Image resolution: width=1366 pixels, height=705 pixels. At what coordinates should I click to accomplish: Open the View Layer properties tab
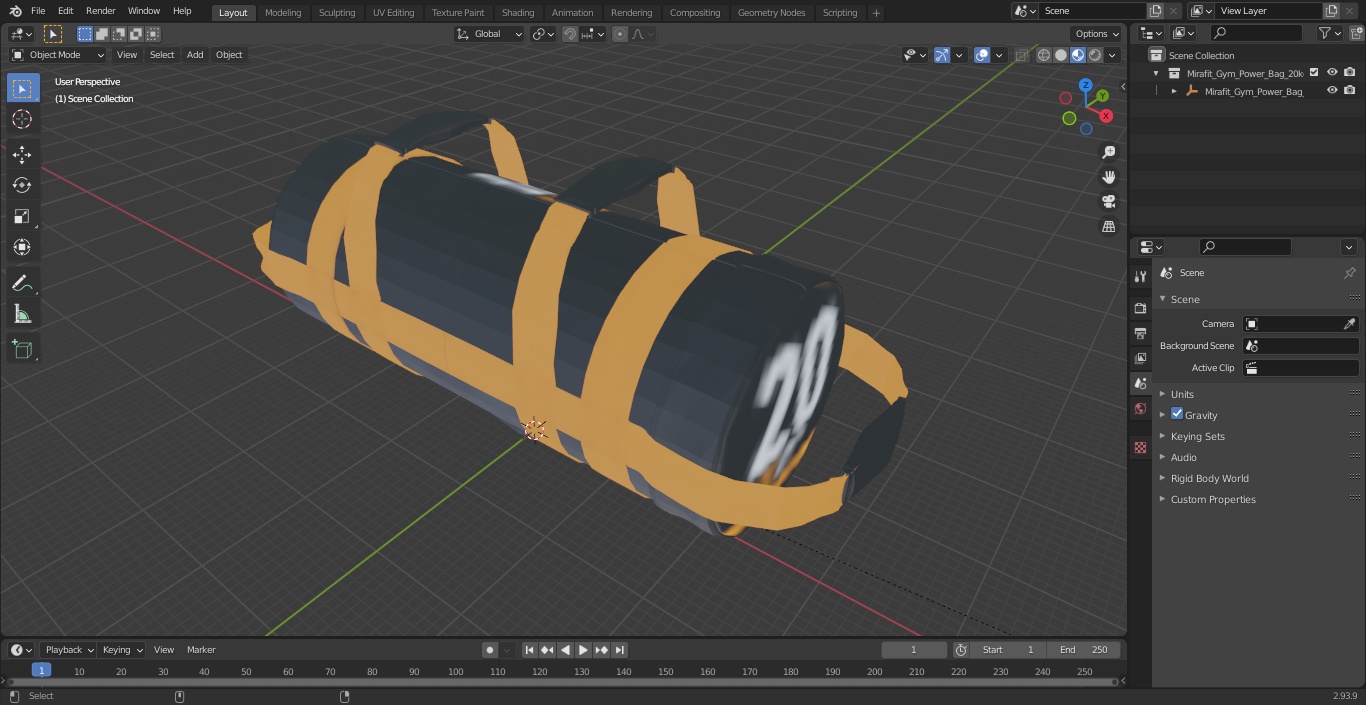tap(1140, 358)
